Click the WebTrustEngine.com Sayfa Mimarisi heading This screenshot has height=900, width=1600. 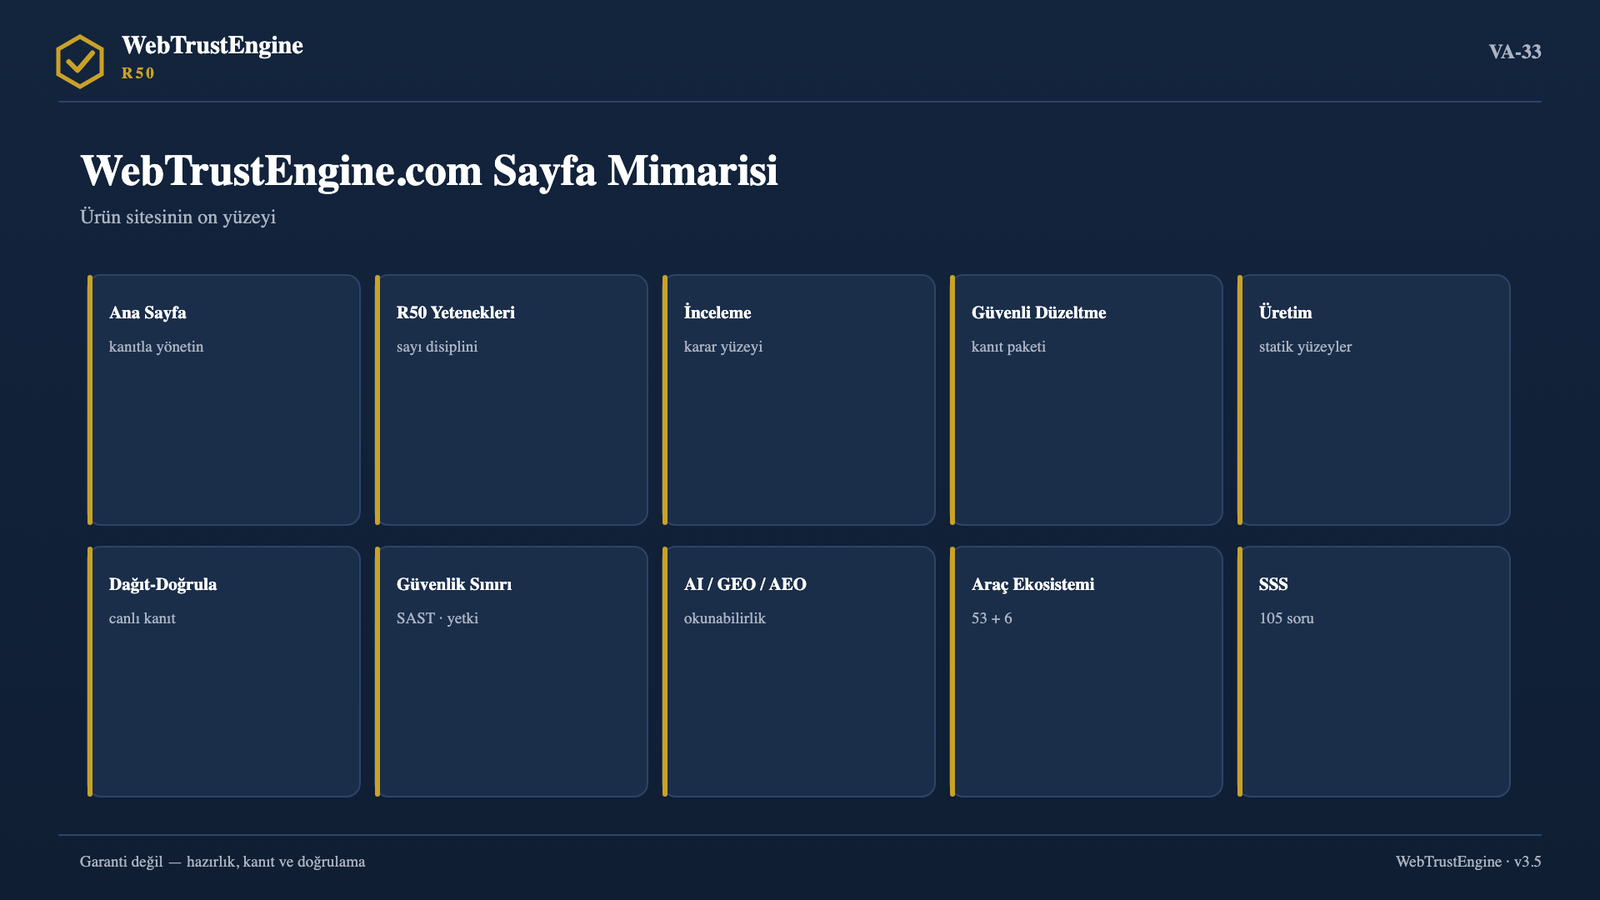coord(429,171)
